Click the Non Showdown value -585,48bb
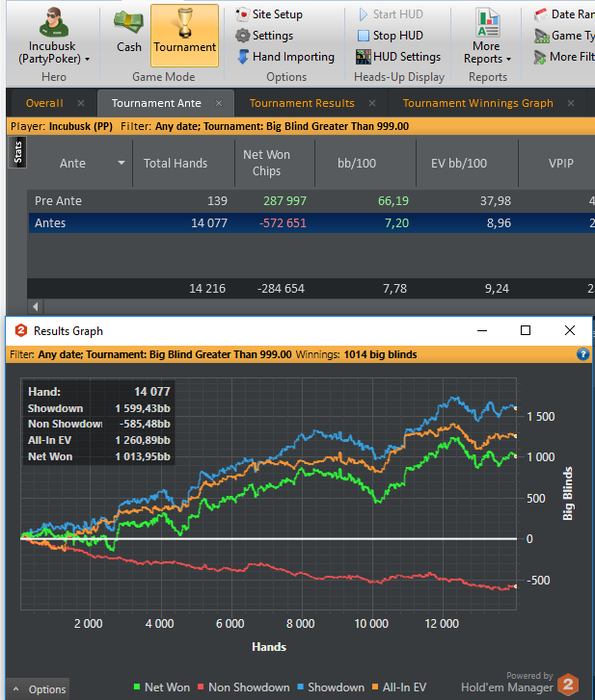Viewport: 595px width, 700px height. 145,424
